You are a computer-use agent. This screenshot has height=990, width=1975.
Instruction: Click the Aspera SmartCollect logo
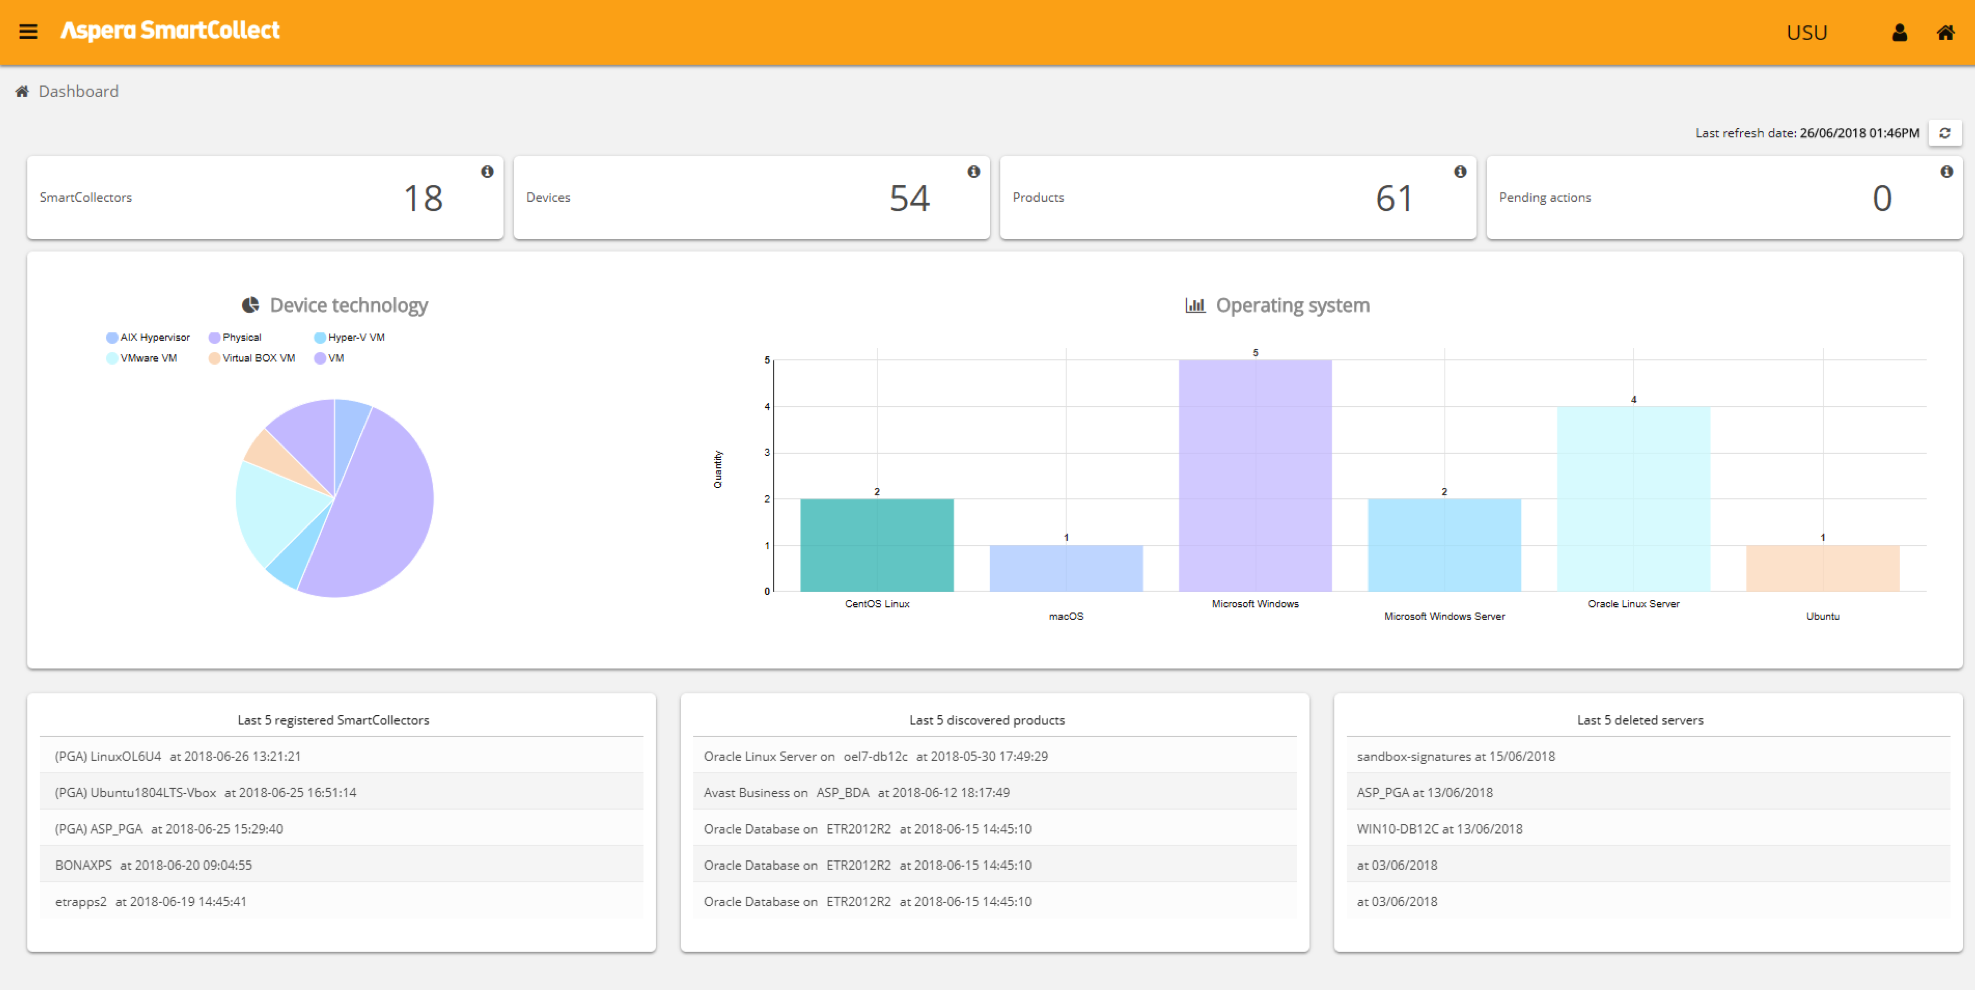click(170, 31)
